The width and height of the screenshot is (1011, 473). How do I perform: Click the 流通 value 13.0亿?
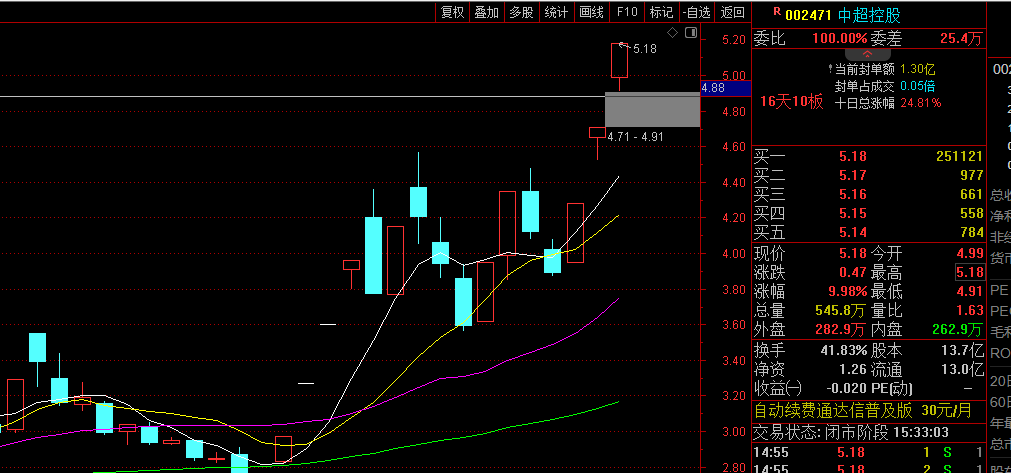pyautogui.click(x=962, y=370)
